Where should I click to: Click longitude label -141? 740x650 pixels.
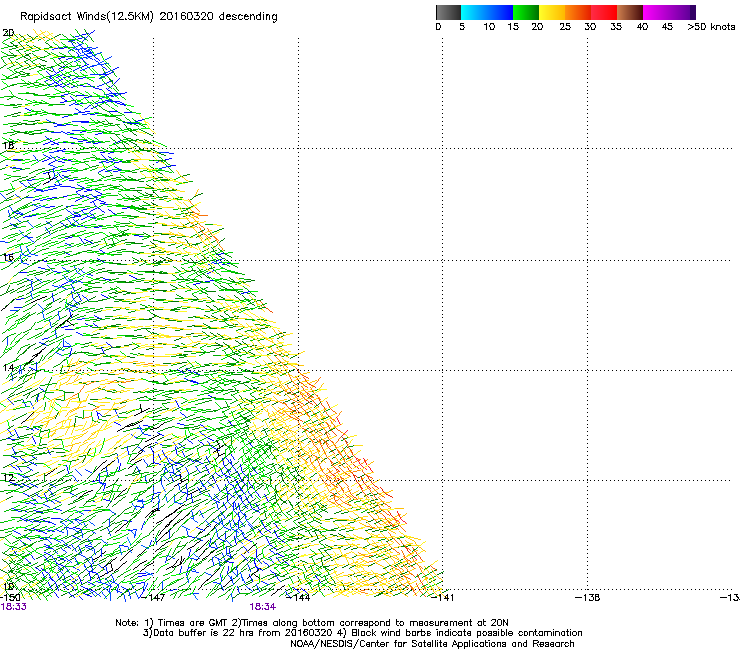tap(443, 598)
